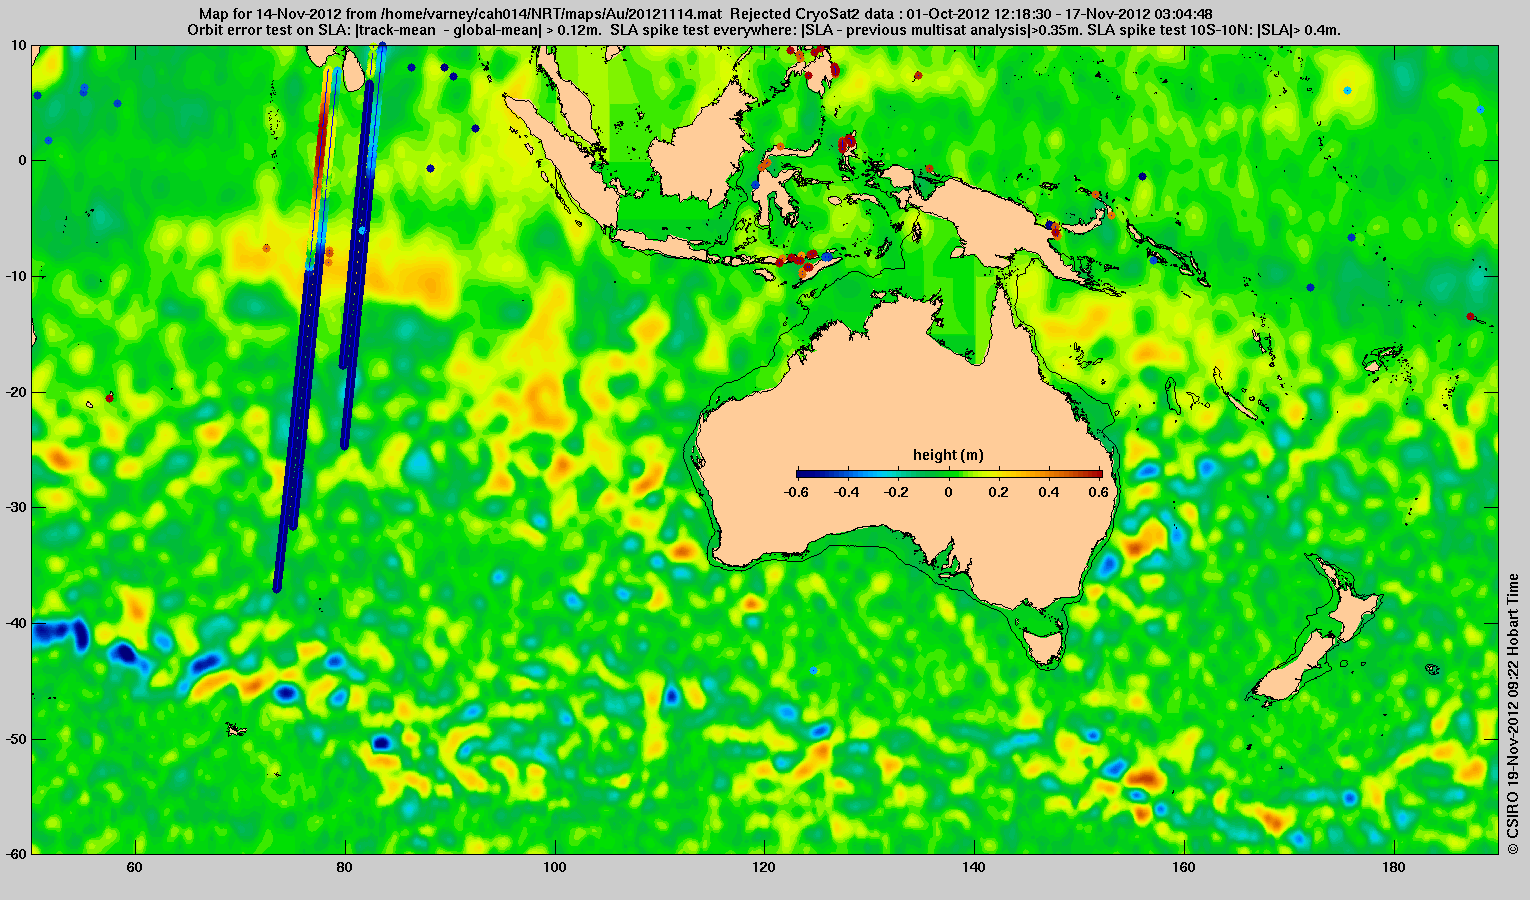The width and height of the screenshot is (1530, 900).
Task: Click the longitude axis label "140"
Action: coord(974,867)
